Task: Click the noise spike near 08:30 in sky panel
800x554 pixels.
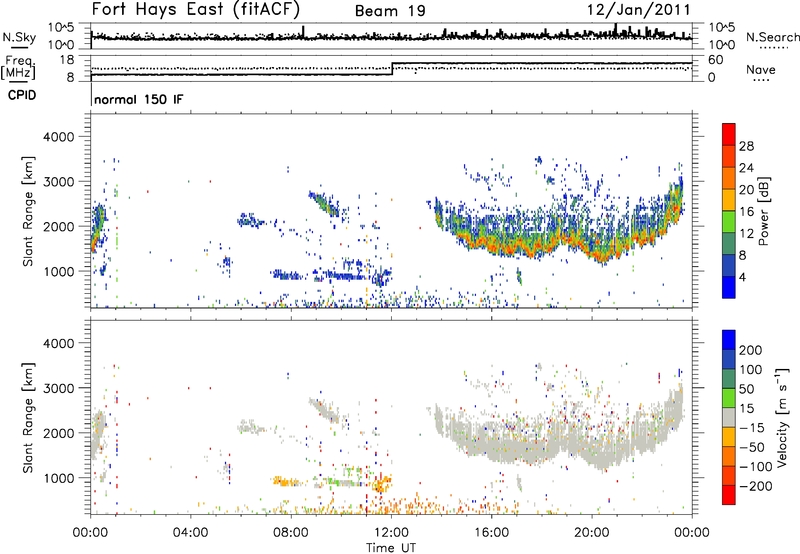Action: (304, 32)
